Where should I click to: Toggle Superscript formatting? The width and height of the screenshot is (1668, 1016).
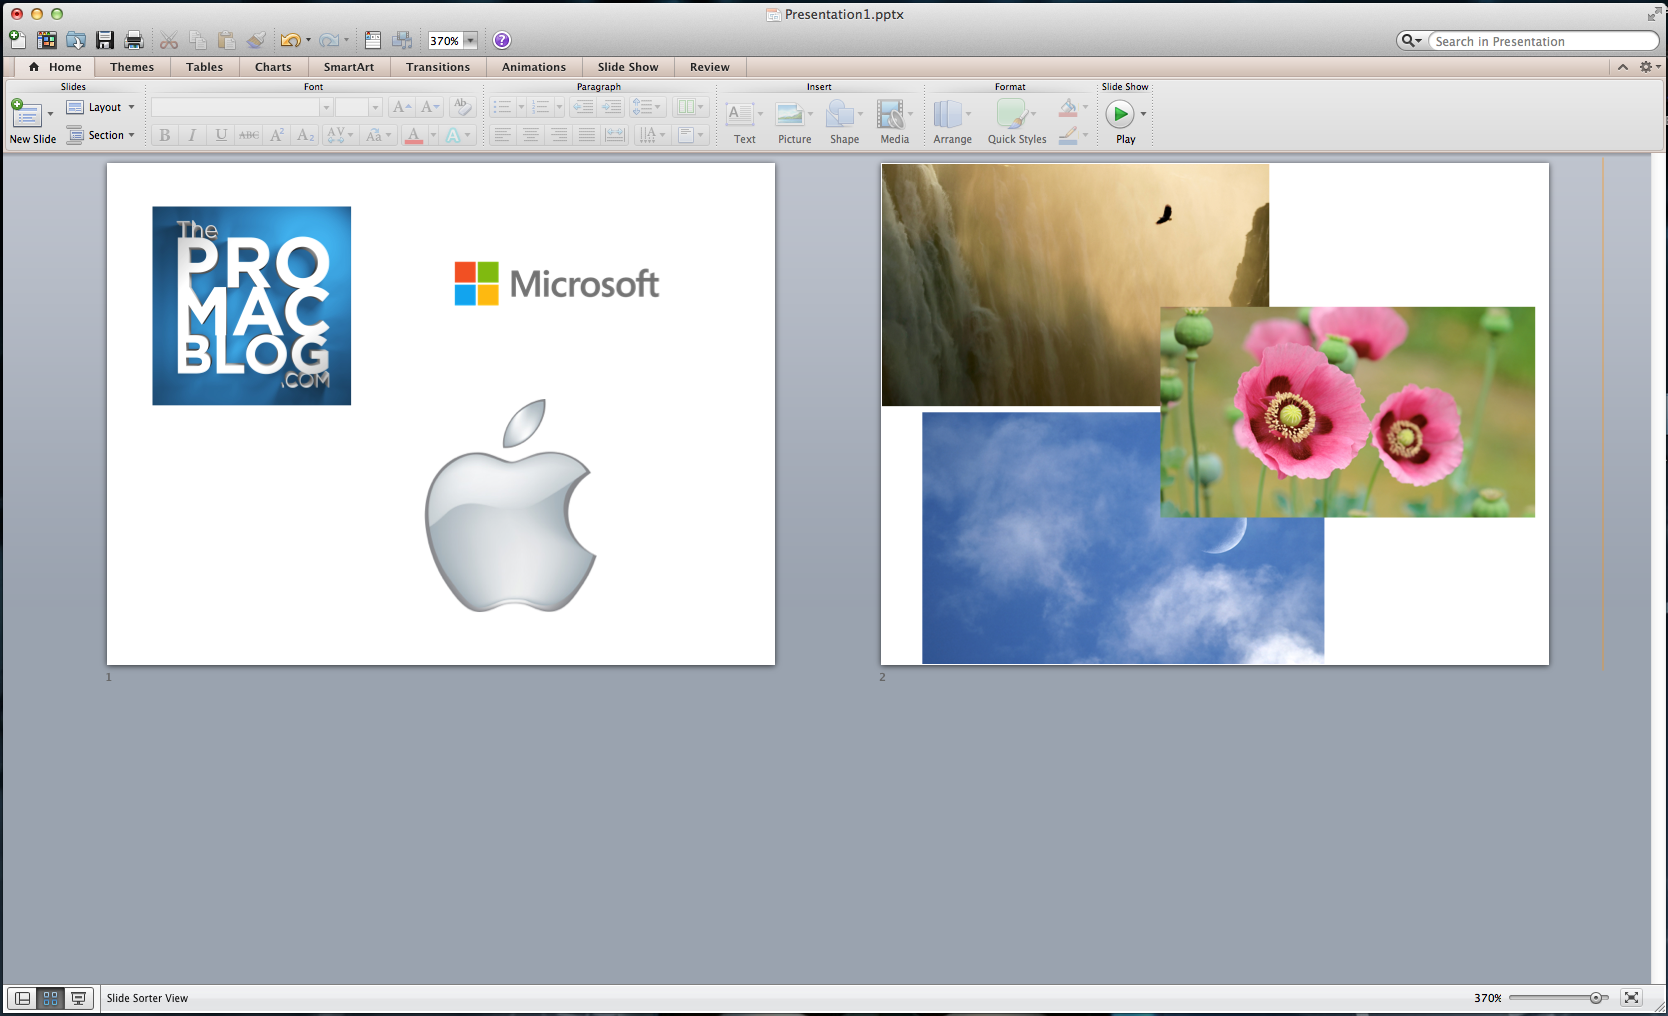click(x=277, y=135)
